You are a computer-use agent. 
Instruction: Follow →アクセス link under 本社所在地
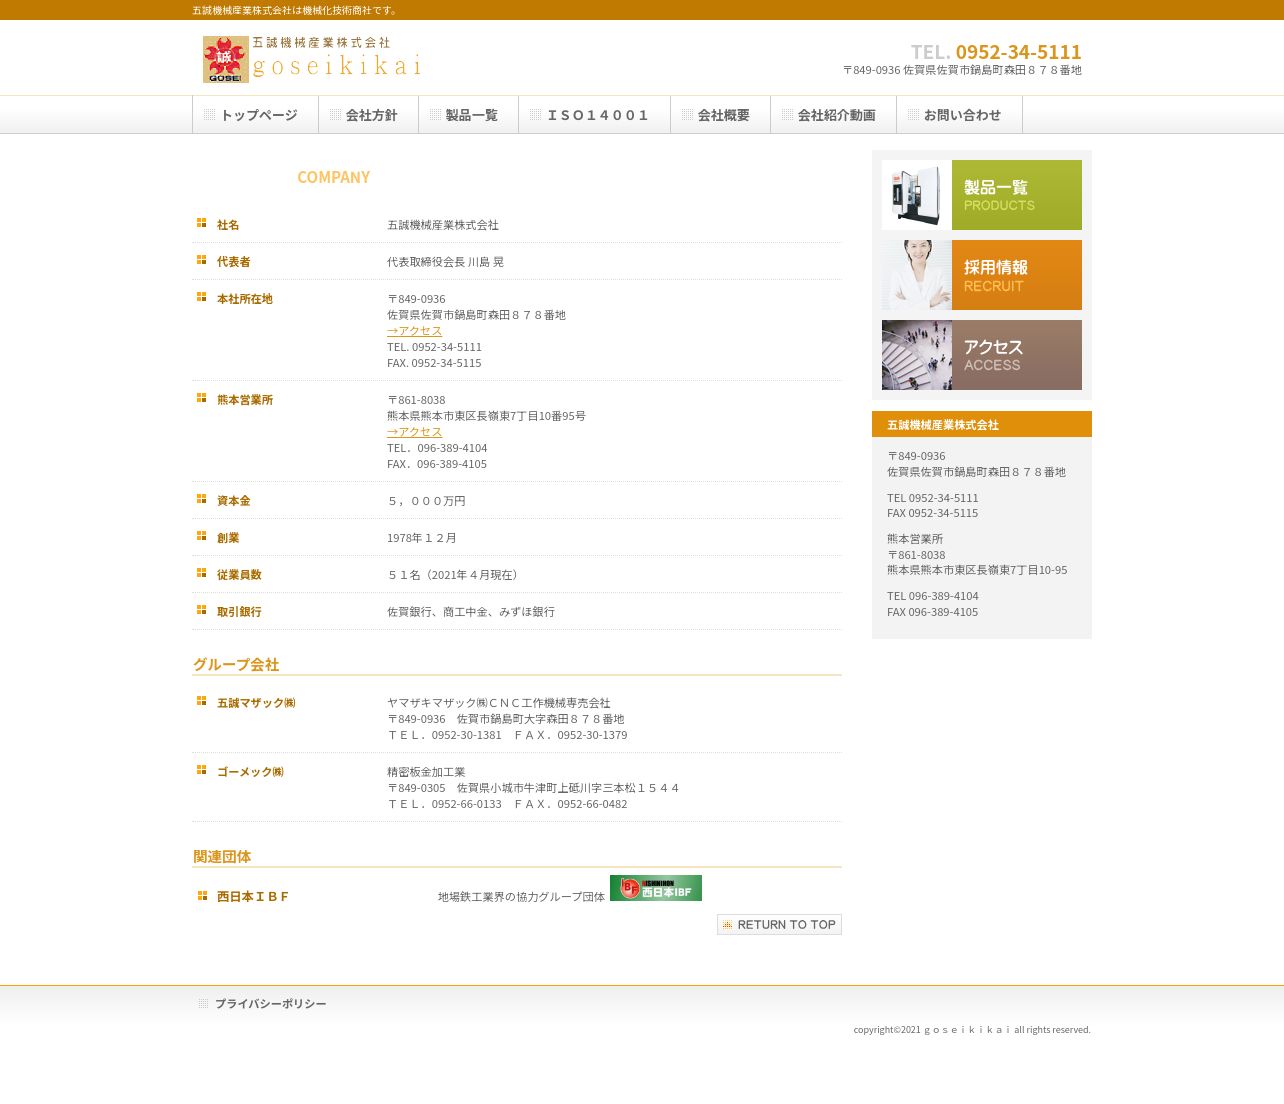[415, 331]
